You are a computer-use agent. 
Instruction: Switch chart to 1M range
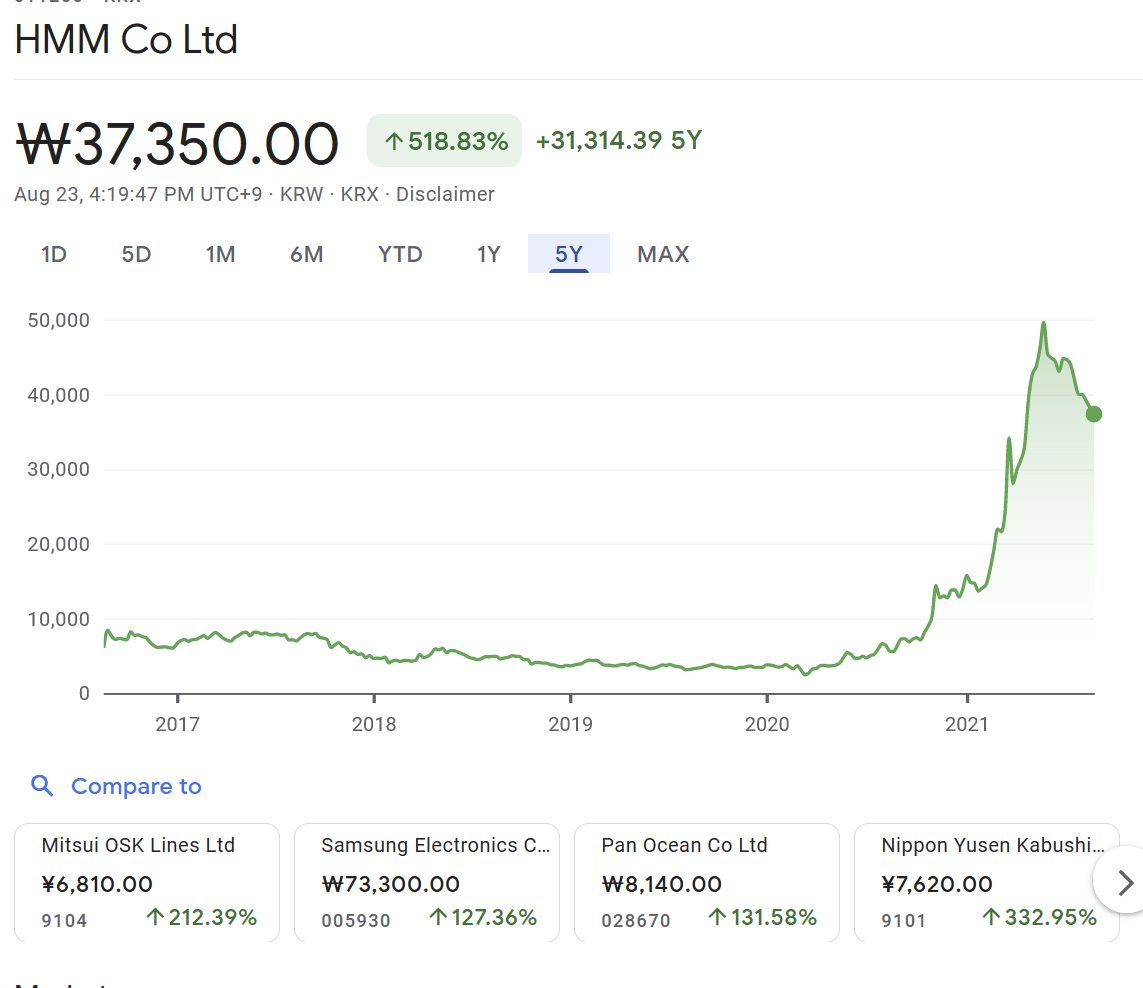220,254
